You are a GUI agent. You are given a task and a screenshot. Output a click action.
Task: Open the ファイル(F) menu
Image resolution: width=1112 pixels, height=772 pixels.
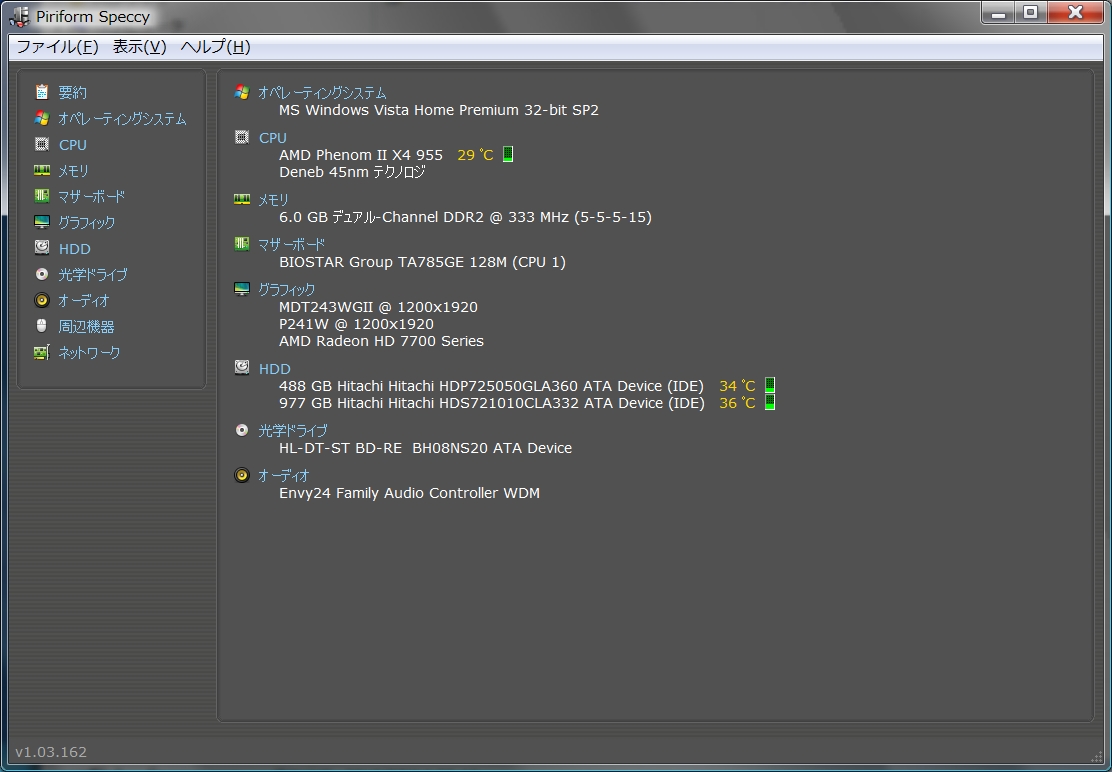coord(57,47)
